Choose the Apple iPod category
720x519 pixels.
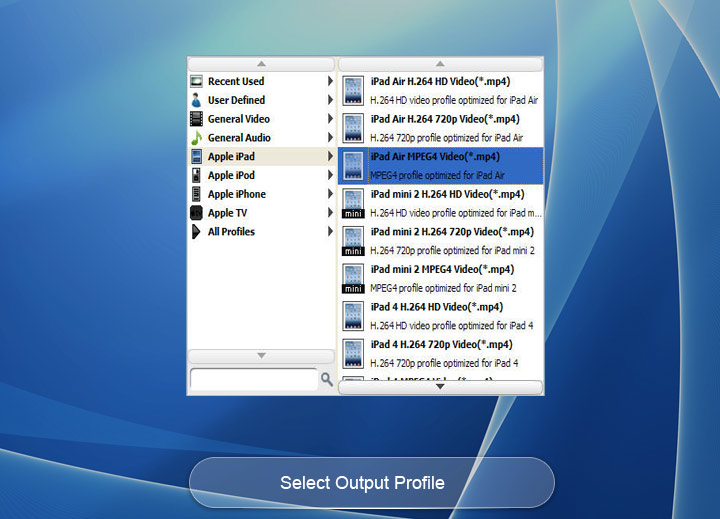tap(262, 175)
